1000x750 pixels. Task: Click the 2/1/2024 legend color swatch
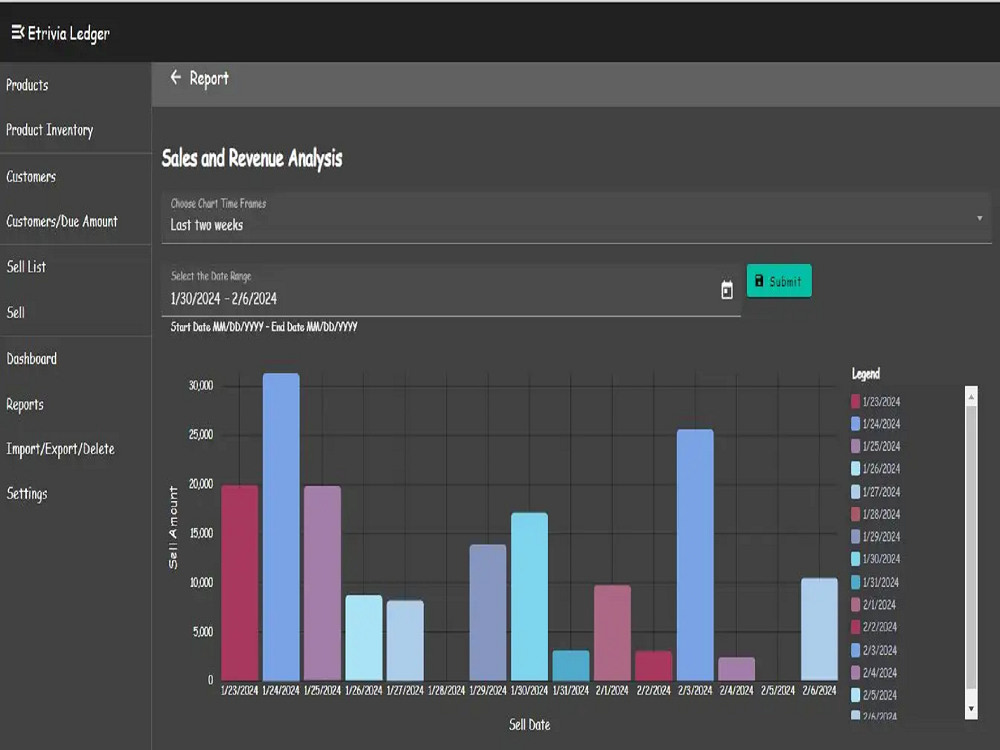click(x=855, y=605)
